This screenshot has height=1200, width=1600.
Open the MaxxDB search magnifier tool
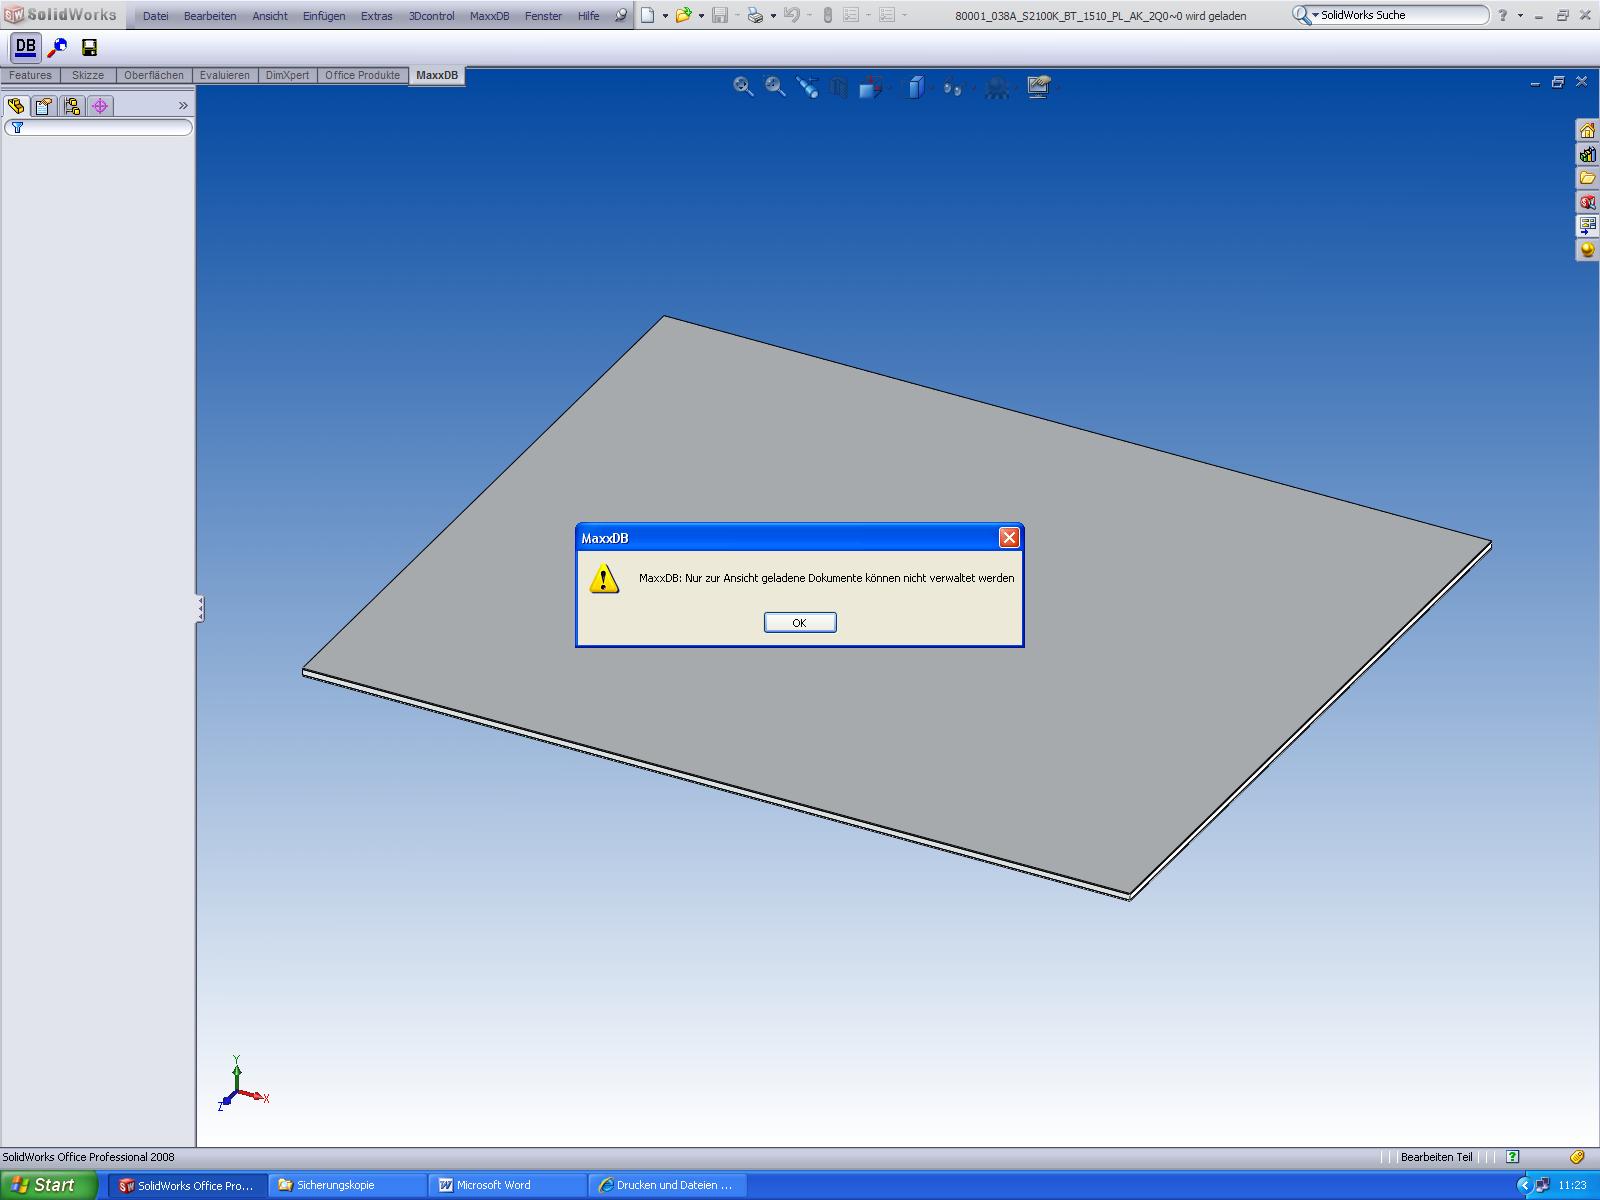tap(58, 47)
